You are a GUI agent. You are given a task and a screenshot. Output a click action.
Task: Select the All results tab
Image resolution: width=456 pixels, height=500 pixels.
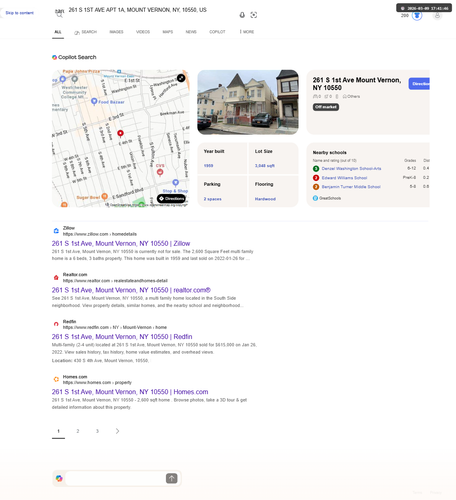58,32
